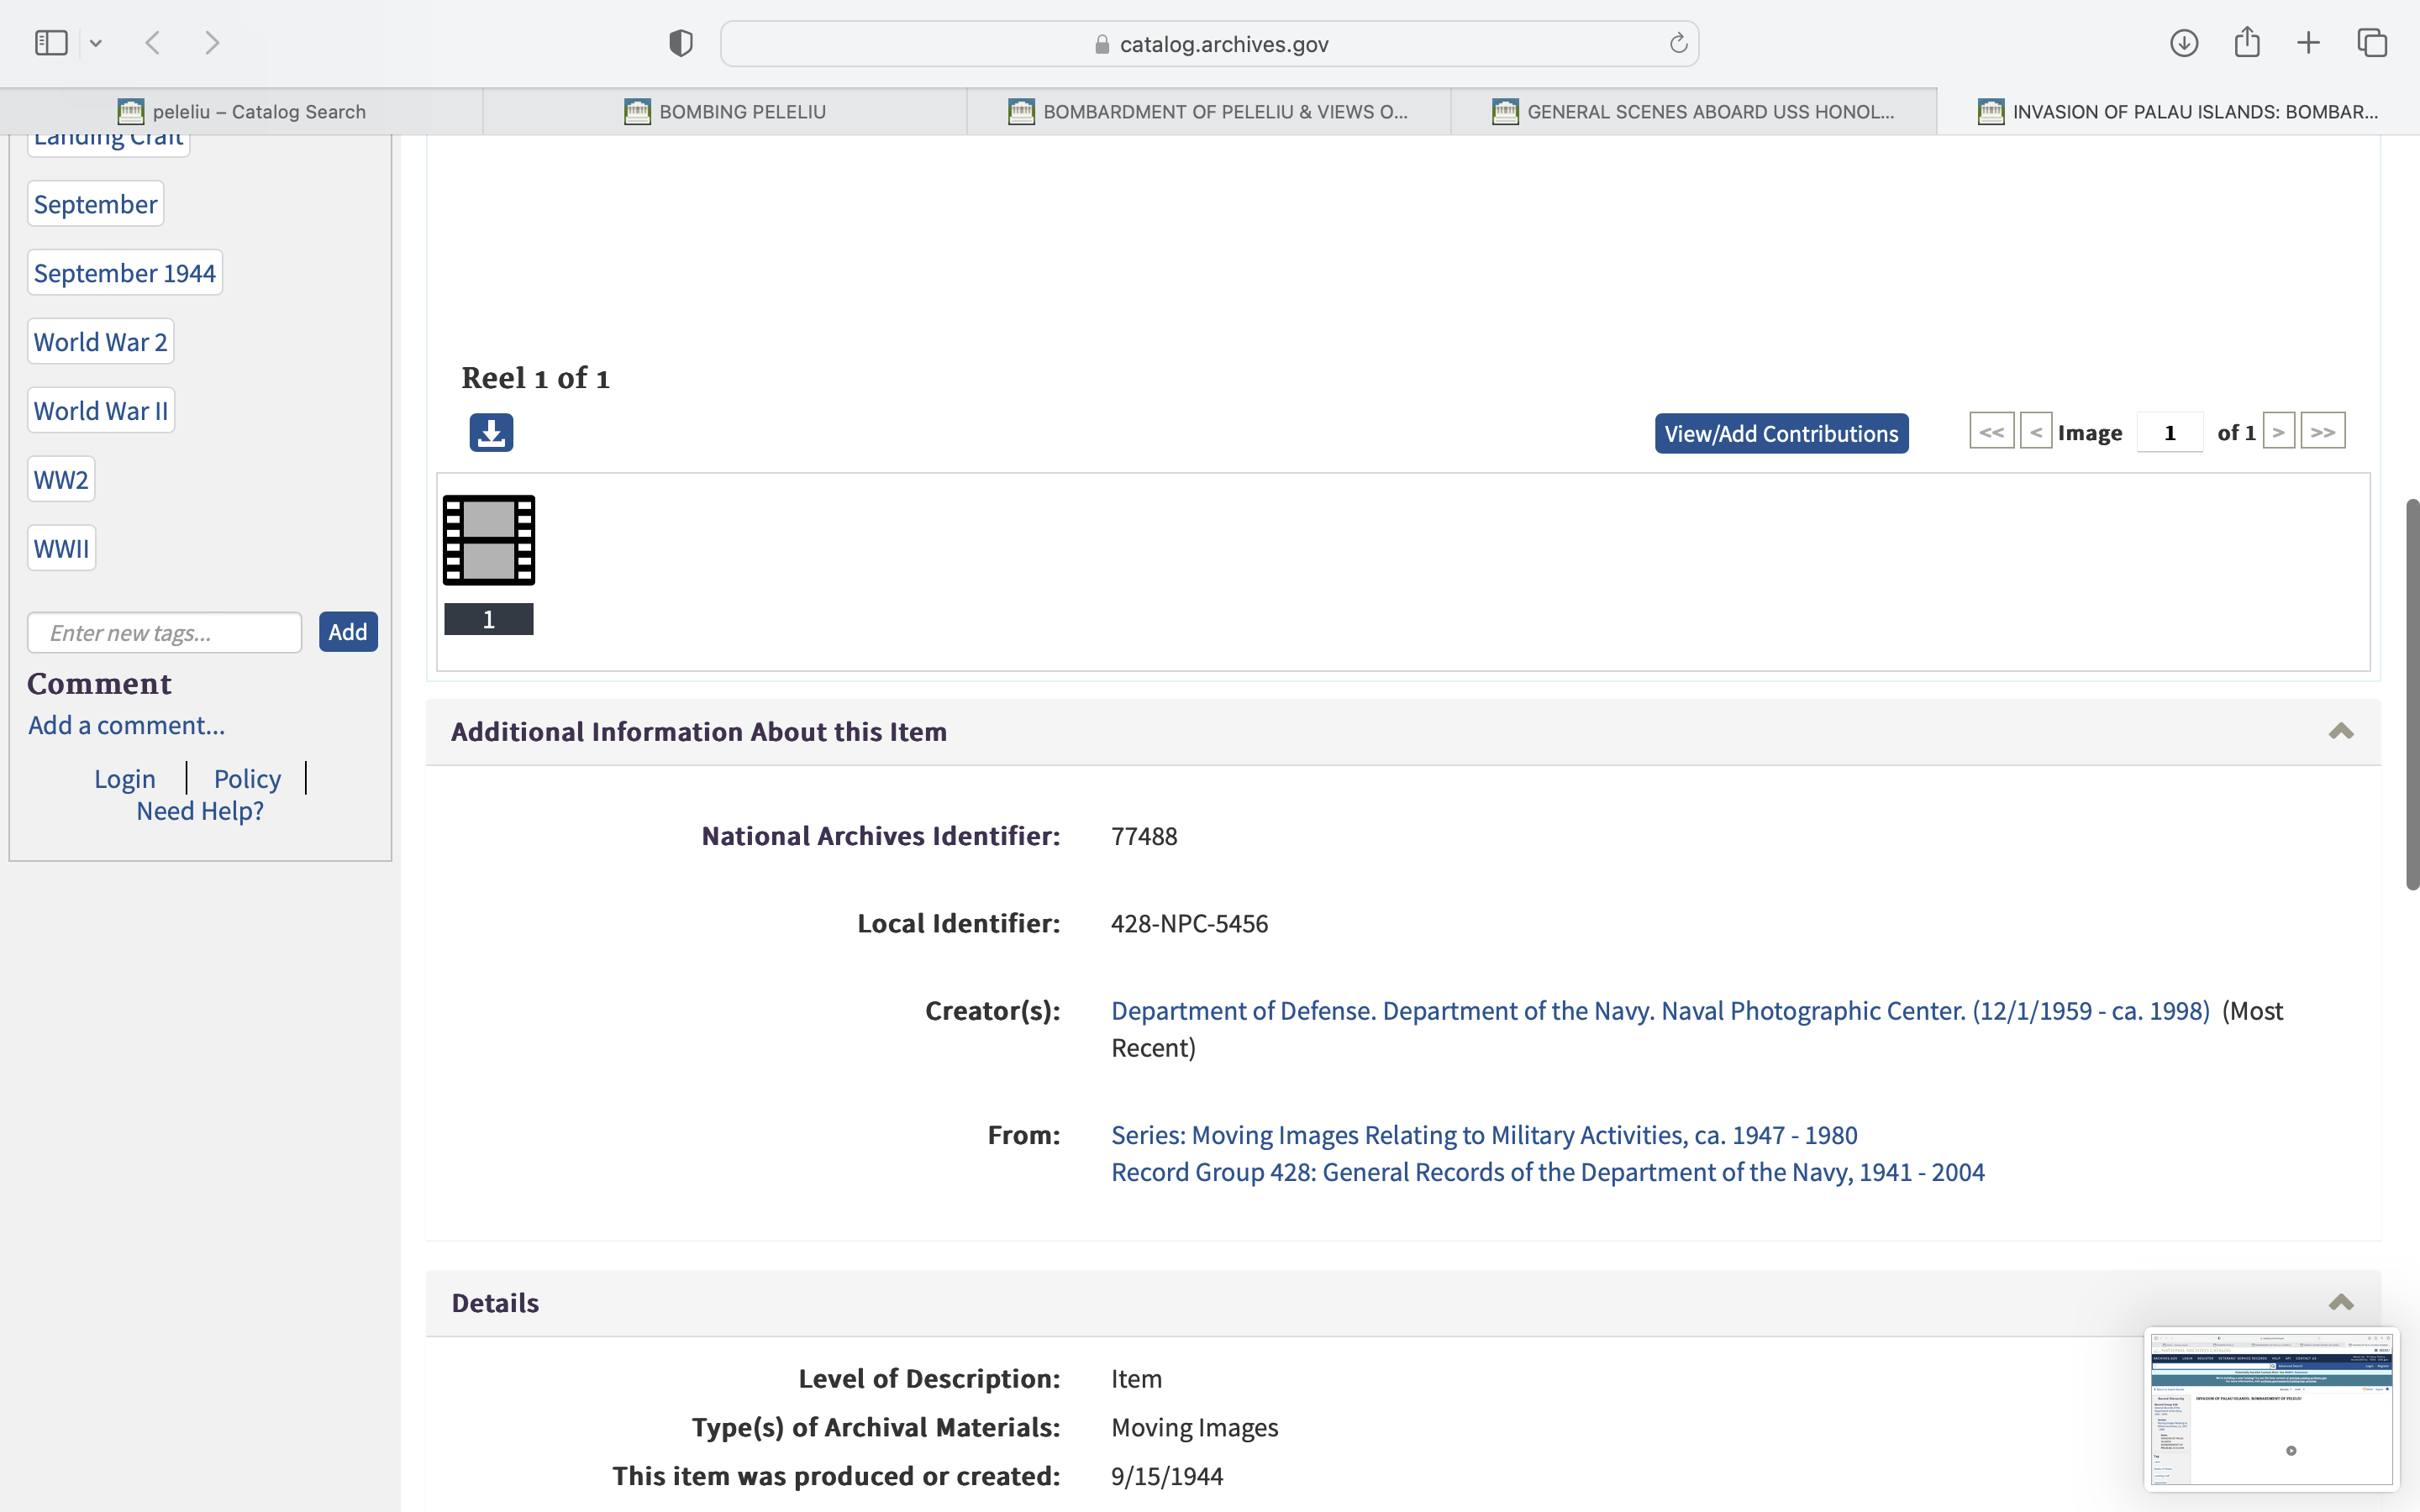The height and width of the screenshot is (1512, 2420).
Task: Toggle the Safari sidebar icon
Action: click(x=51, y=43)
